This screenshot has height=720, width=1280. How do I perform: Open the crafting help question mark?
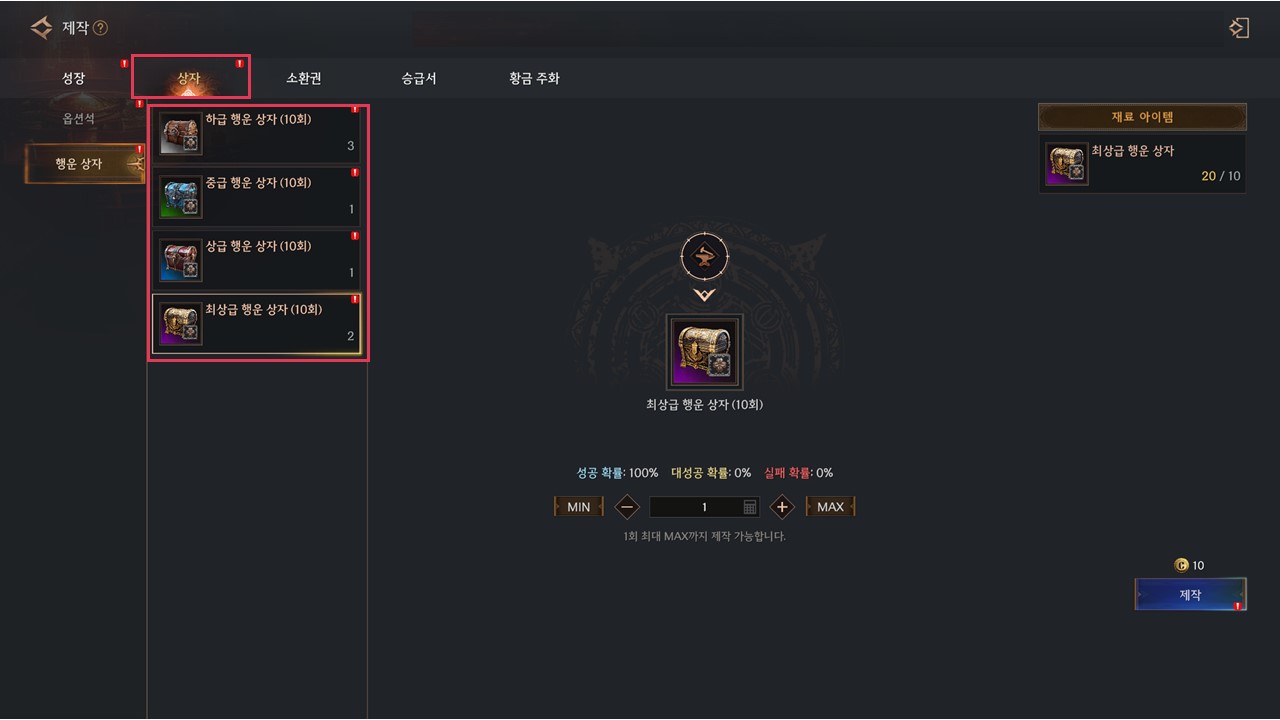tap(100, 28)
